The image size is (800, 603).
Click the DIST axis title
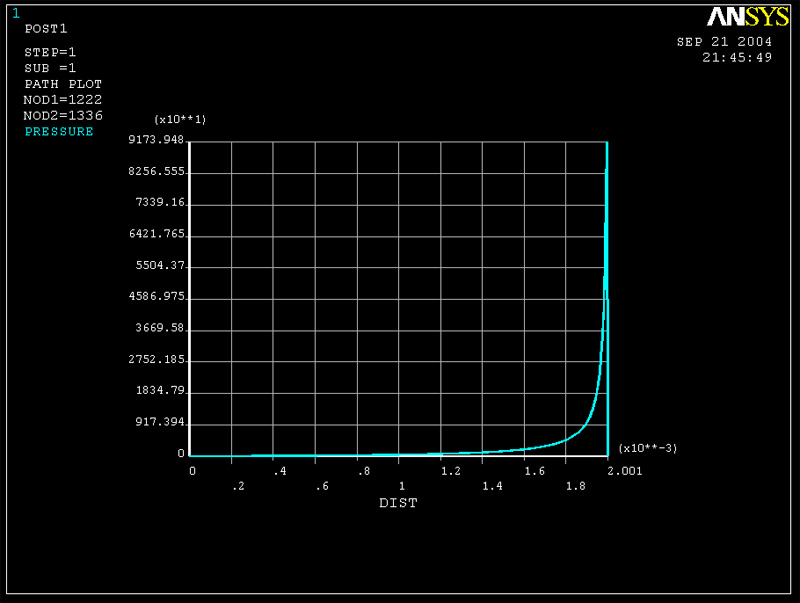[x=398, y=503]
